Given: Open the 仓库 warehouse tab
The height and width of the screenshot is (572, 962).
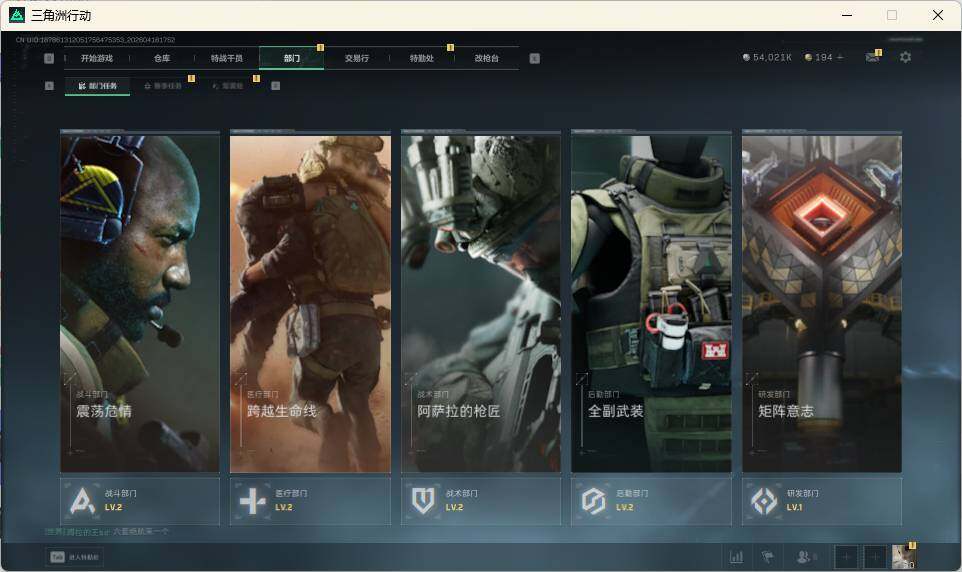Looking at the screenshot, I should pos(162,58).
